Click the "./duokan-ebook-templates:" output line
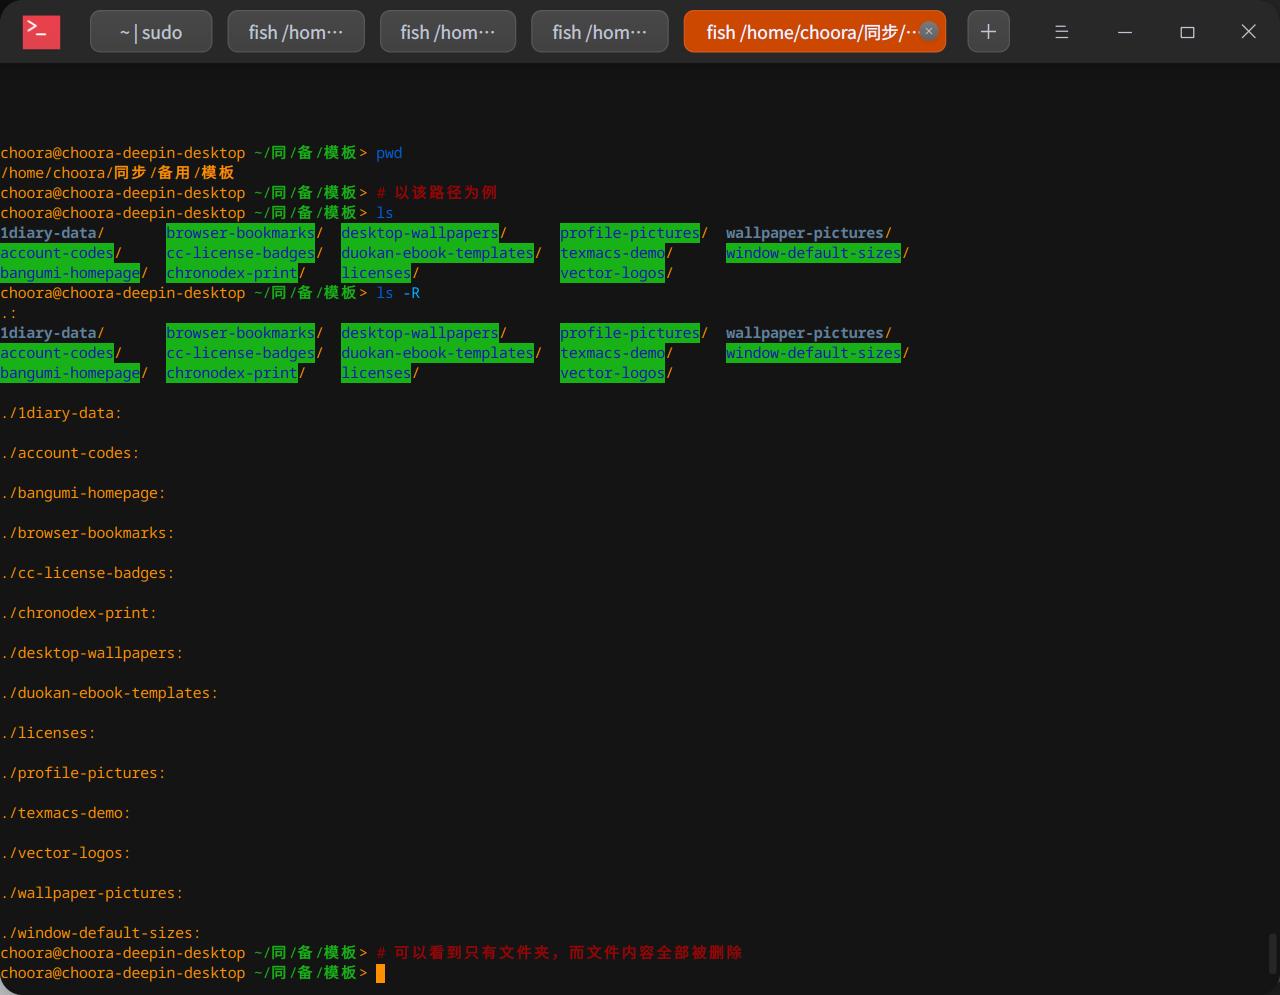 coord(109,693)
